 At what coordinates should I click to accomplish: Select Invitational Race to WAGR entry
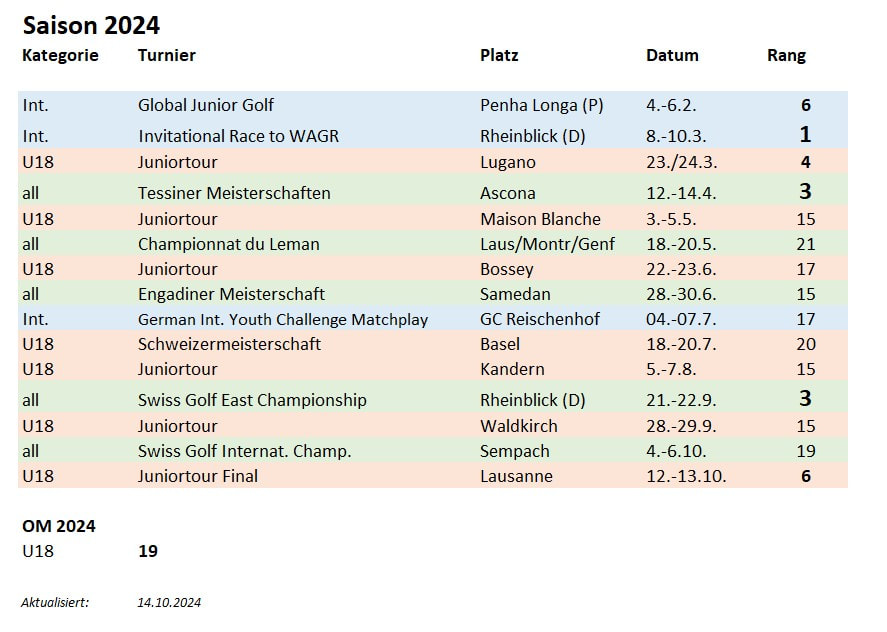238,136
